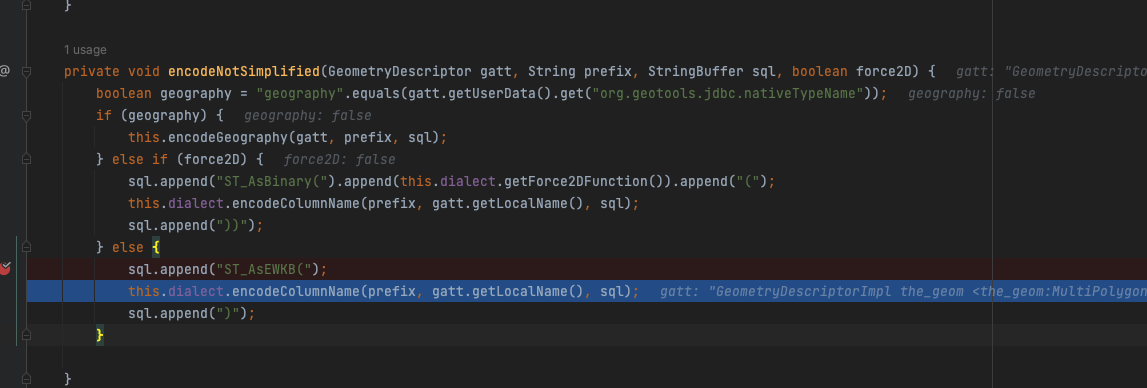
Task: Click the encodeNotSimplified method name
Action: 244,72
